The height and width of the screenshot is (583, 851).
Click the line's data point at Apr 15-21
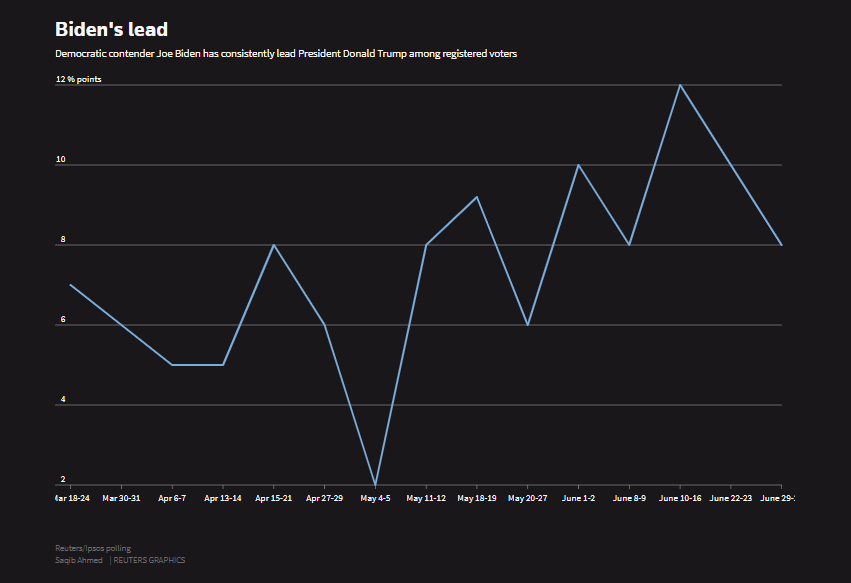pos(274,245)
